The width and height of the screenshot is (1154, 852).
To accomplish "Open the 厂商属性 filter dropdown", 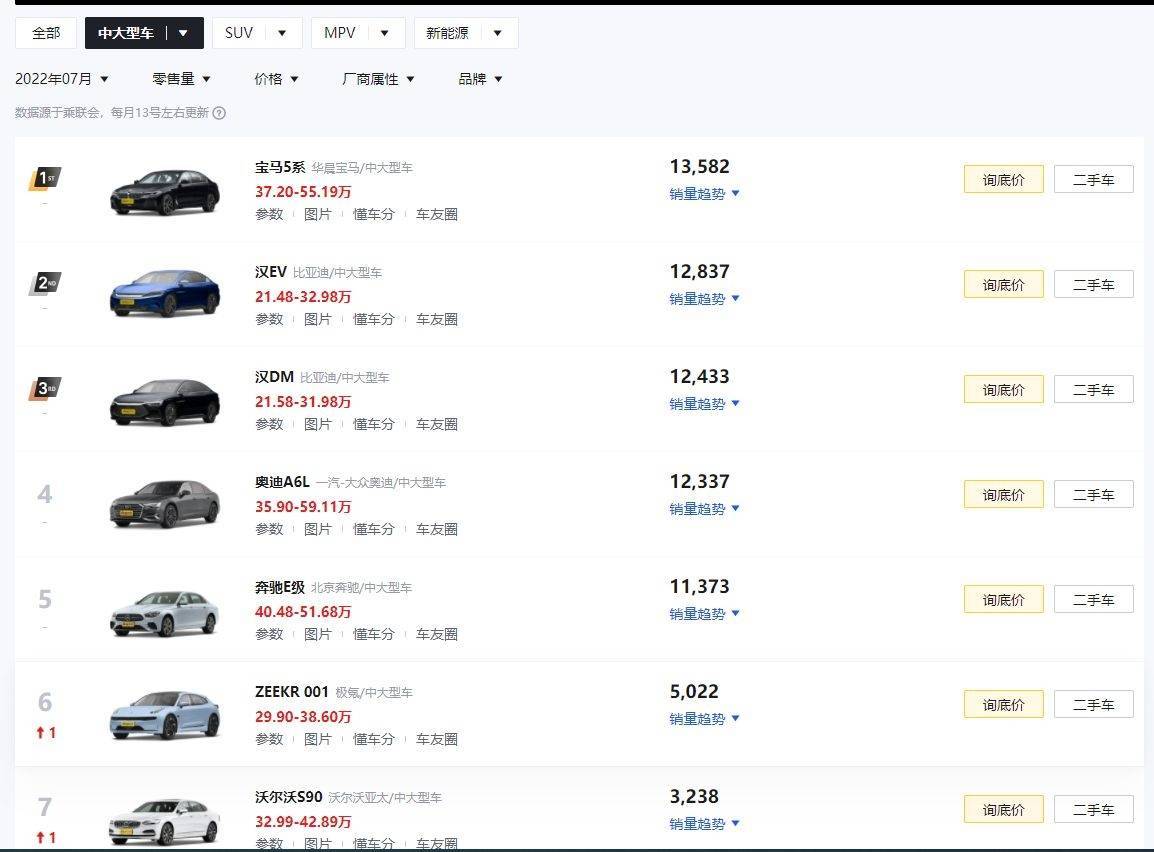I will [x=378, y=79].
